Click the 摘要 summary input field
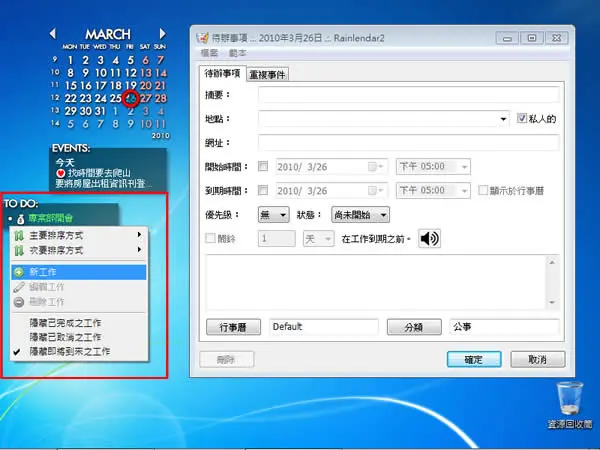Image resolution: width=600 pixels, height=450 pixels. (408, 95)
